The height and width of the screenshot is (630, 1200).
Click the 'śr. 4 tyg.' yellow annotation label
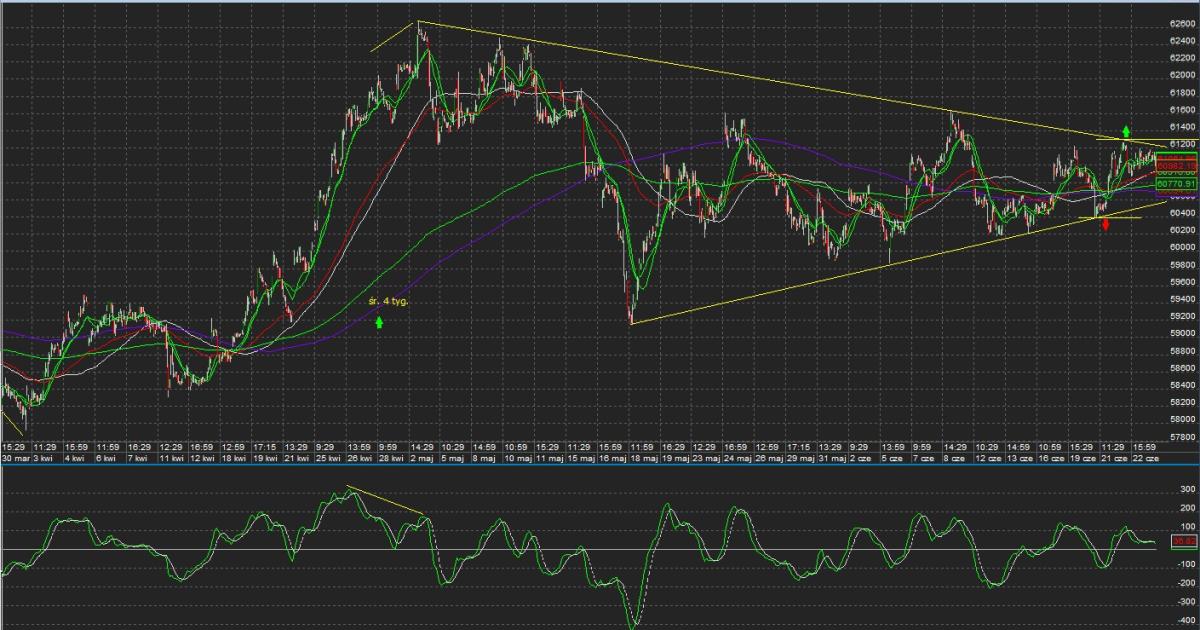(387, 300)
